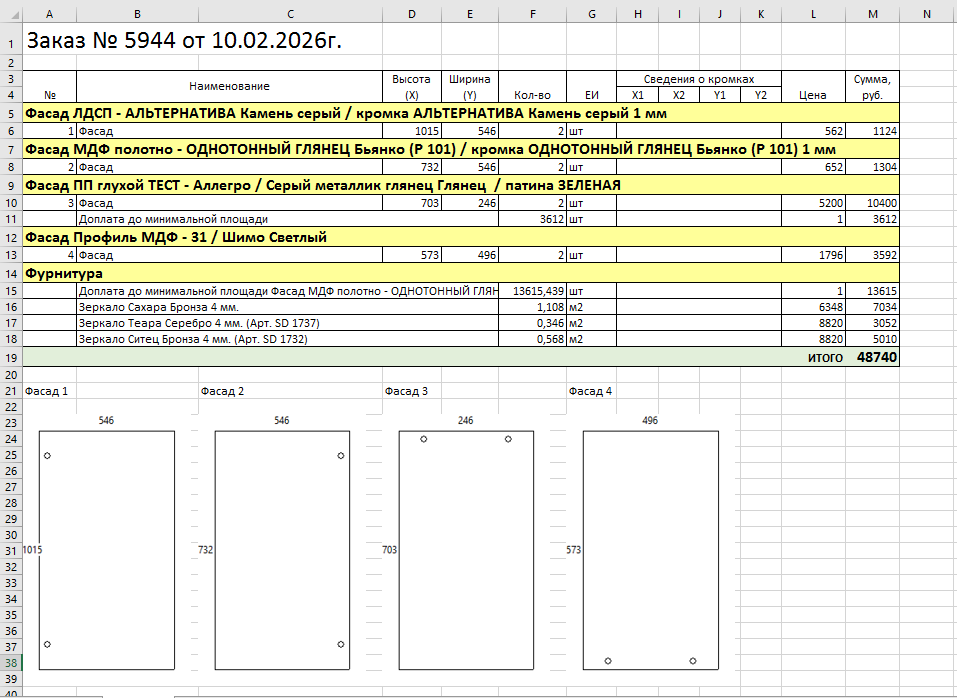Click the top-left hole marker on Фасад 3 drawing
The image size is (957, 698).
(x=424, y=439)
